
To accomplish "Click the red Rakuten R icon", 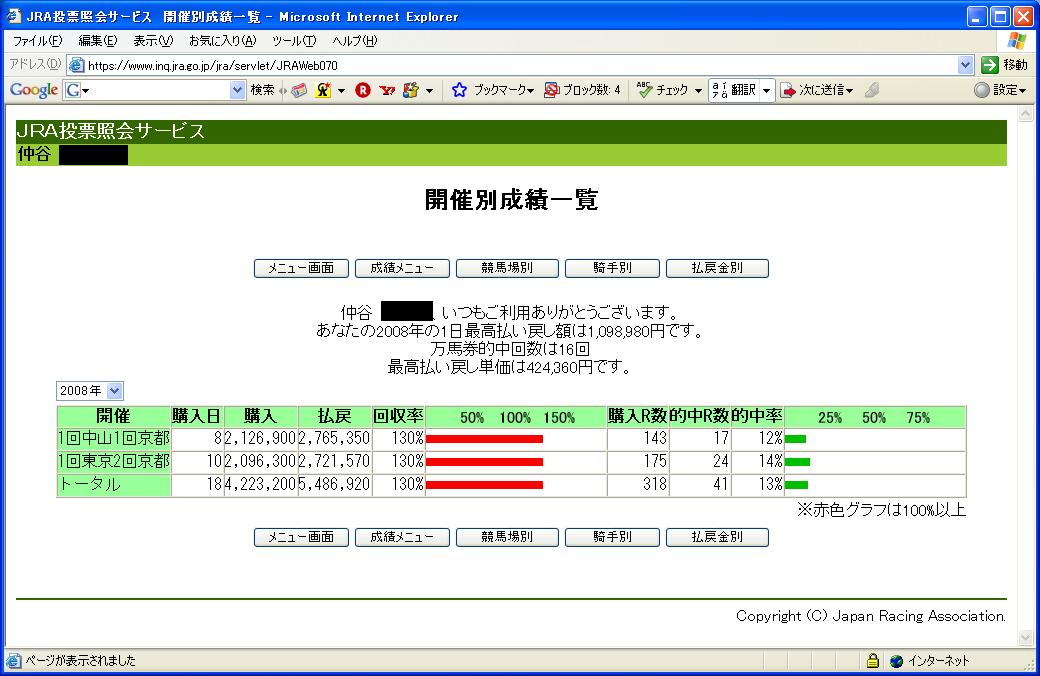I will 363,90.
